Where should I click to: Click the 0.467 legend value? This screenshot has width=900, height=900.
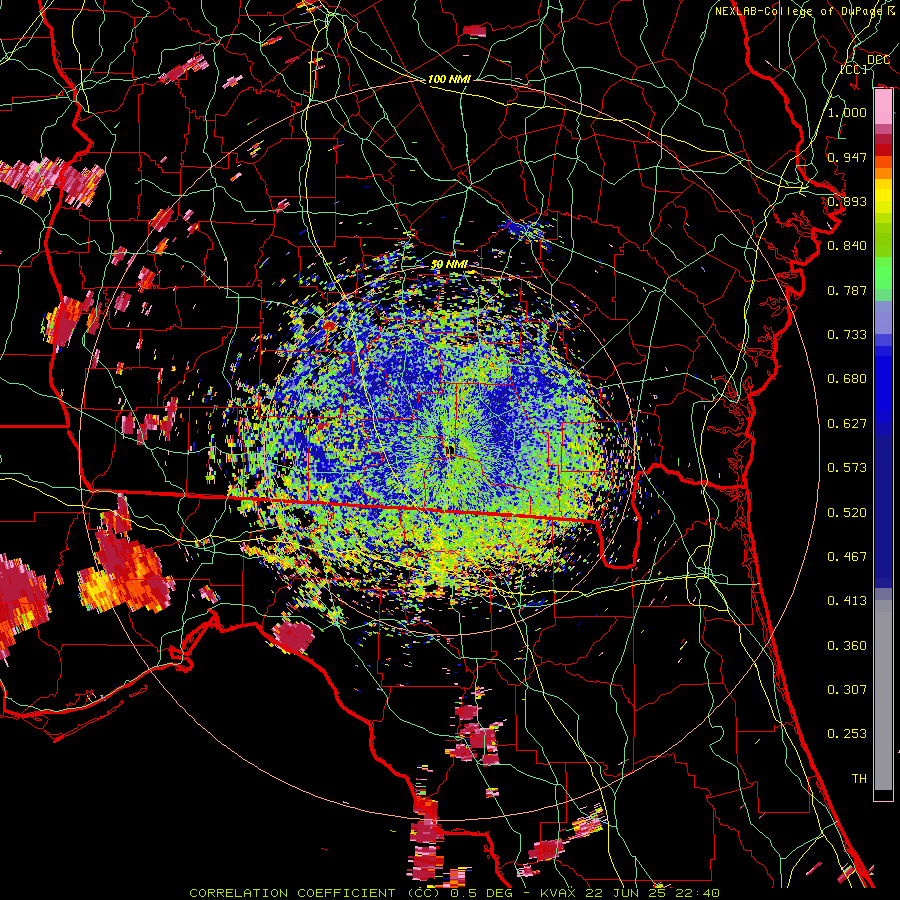click(x=847, y=557)
